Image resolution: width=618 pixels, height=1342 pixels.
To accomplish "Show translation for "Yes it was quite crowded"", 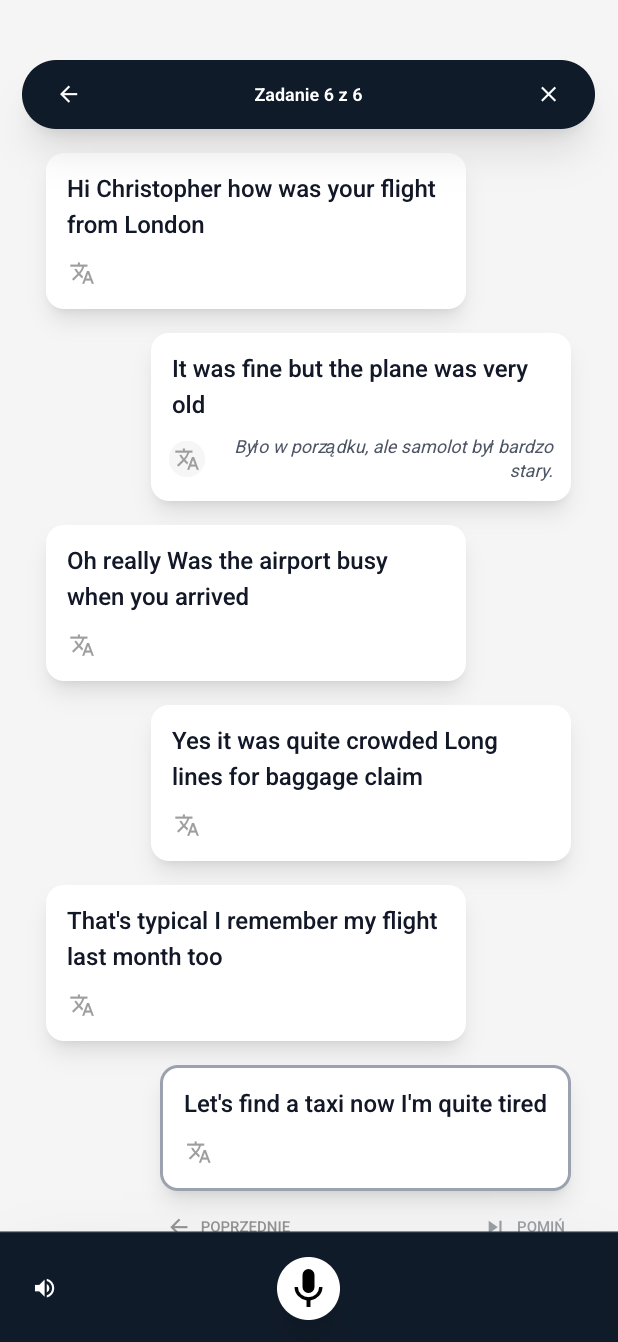I will [187, 825].
